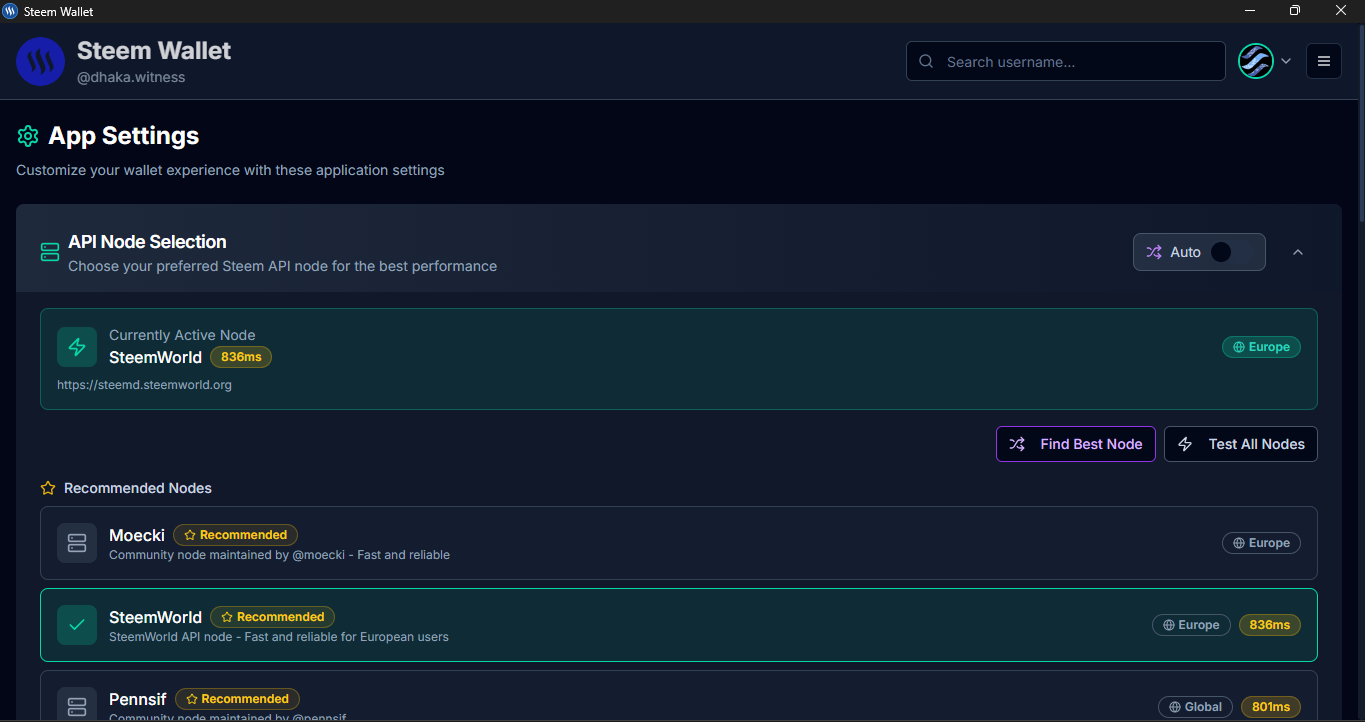Image resolution: width=1365 pixels, height=722 pixels.
Task: Select the Pennsif node name
Action: [x=138, y=699]
